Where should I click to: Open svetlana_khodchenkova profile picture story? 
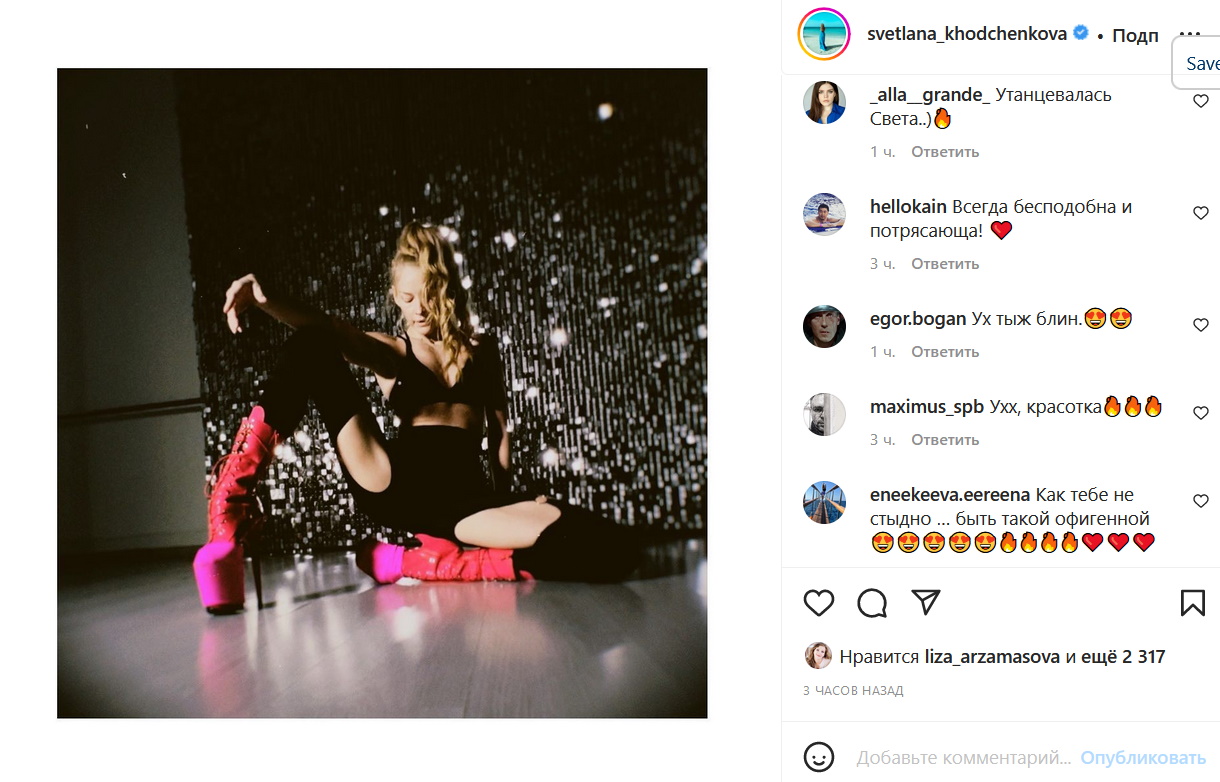click(824, 35)
